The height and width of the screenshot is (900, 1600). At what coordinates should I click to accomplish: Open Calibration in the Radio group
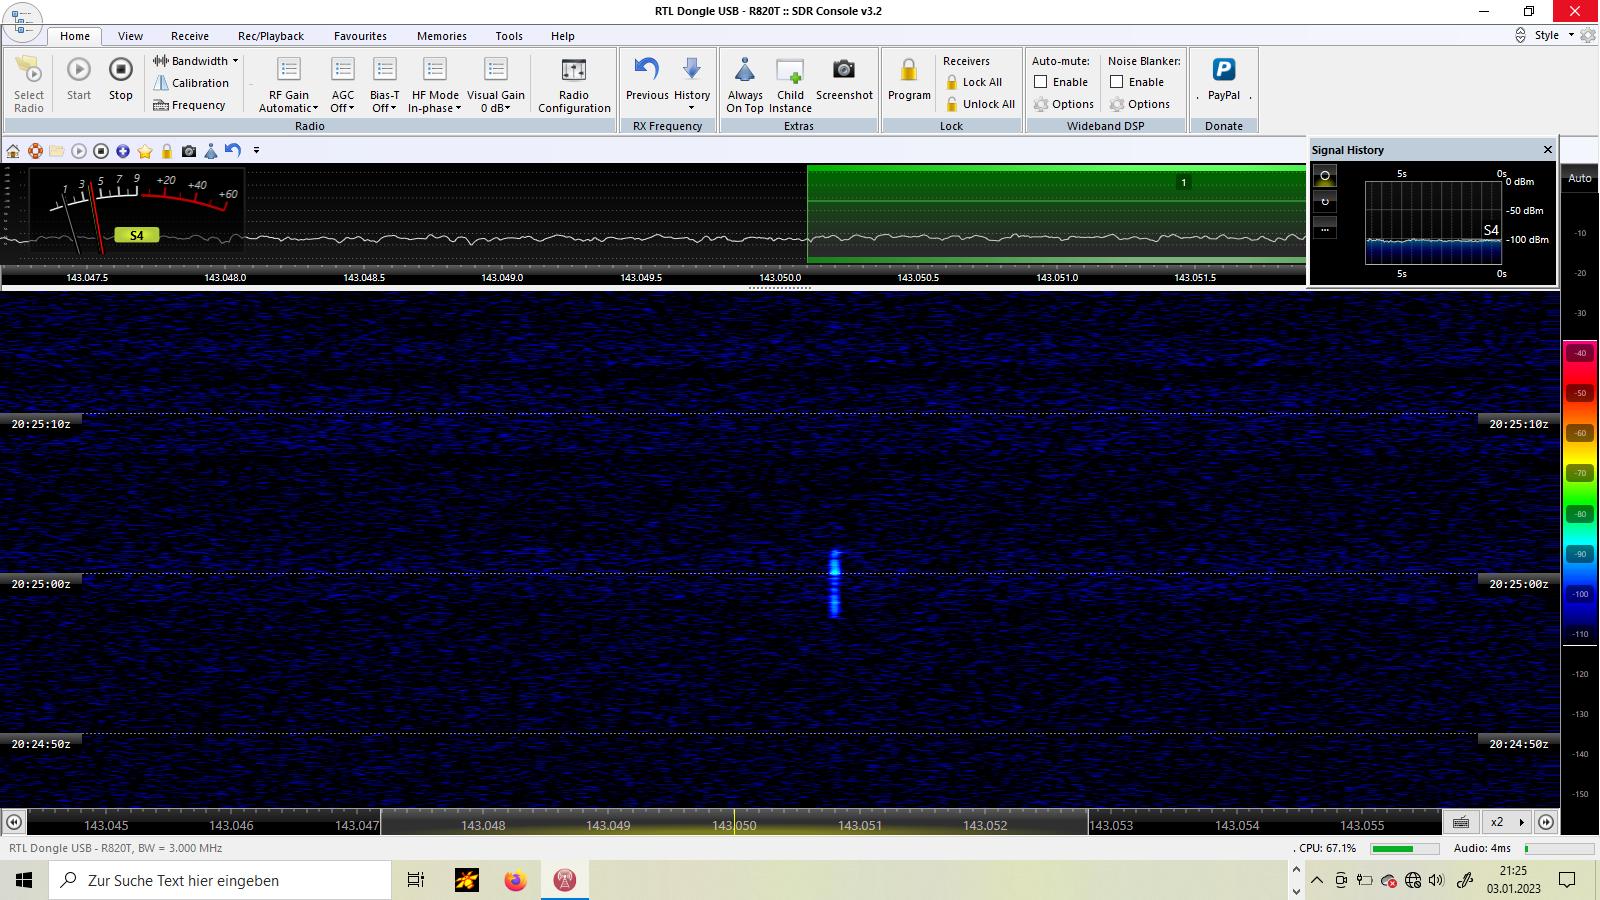point(191,83)
